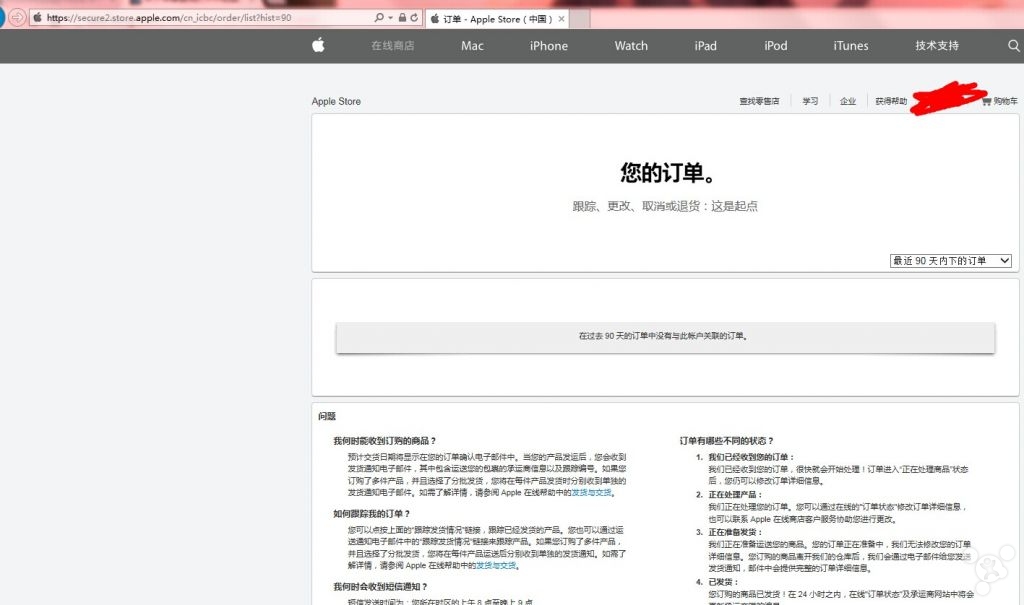Open search using the magnifier icon
Viewport: 1024px width, 605px height.
(1013, 45)
